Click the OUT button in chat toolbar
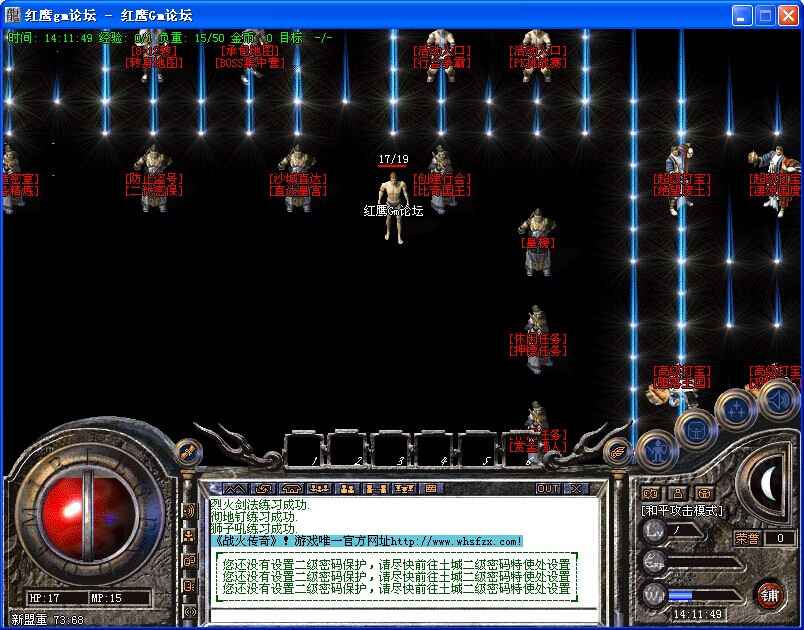Image resolution: width=804 pixels, height=630 pixels. point(548,489)
